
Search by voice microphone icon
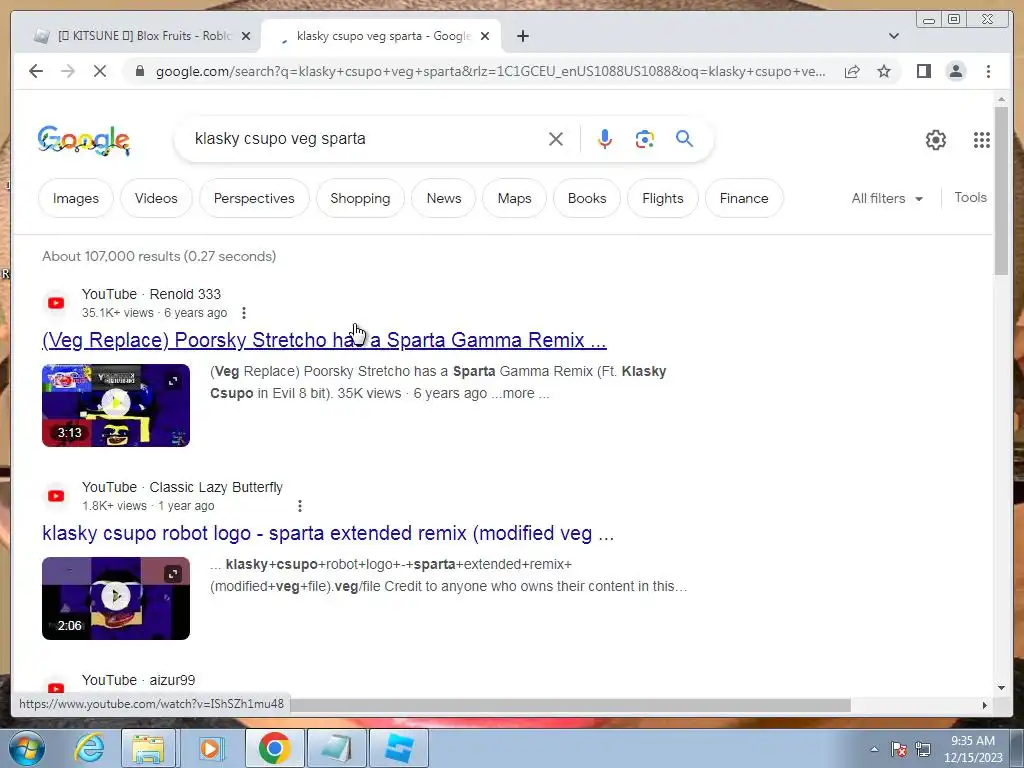click(605, 138)
